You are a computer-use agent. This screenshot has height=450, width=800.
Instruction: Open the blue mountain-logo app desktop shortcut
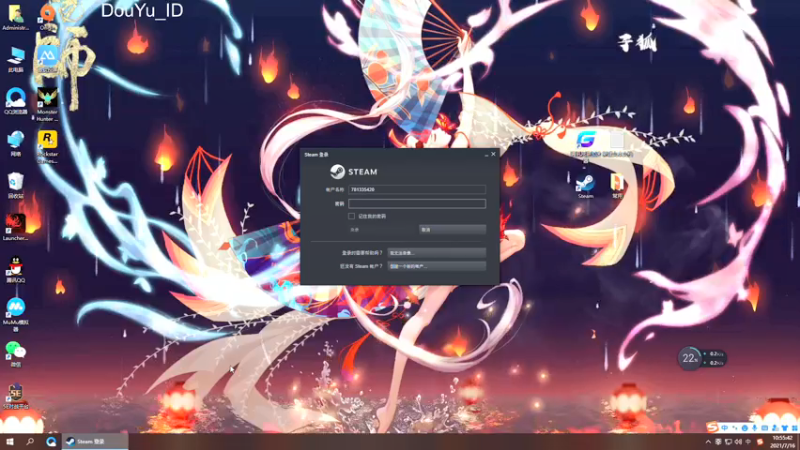47,59
